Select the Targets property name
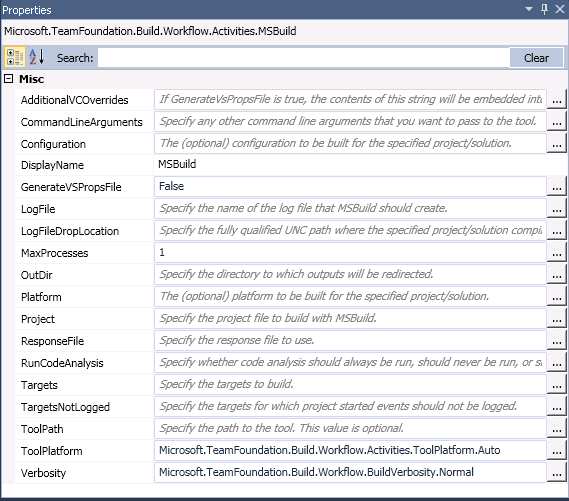The width and height of the screenshot is (569, 501). click(39, 385)
